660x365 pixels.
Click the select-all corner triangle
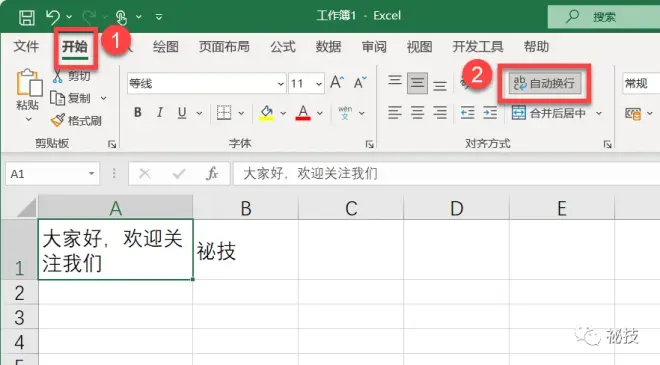click(x=27, y=208)
